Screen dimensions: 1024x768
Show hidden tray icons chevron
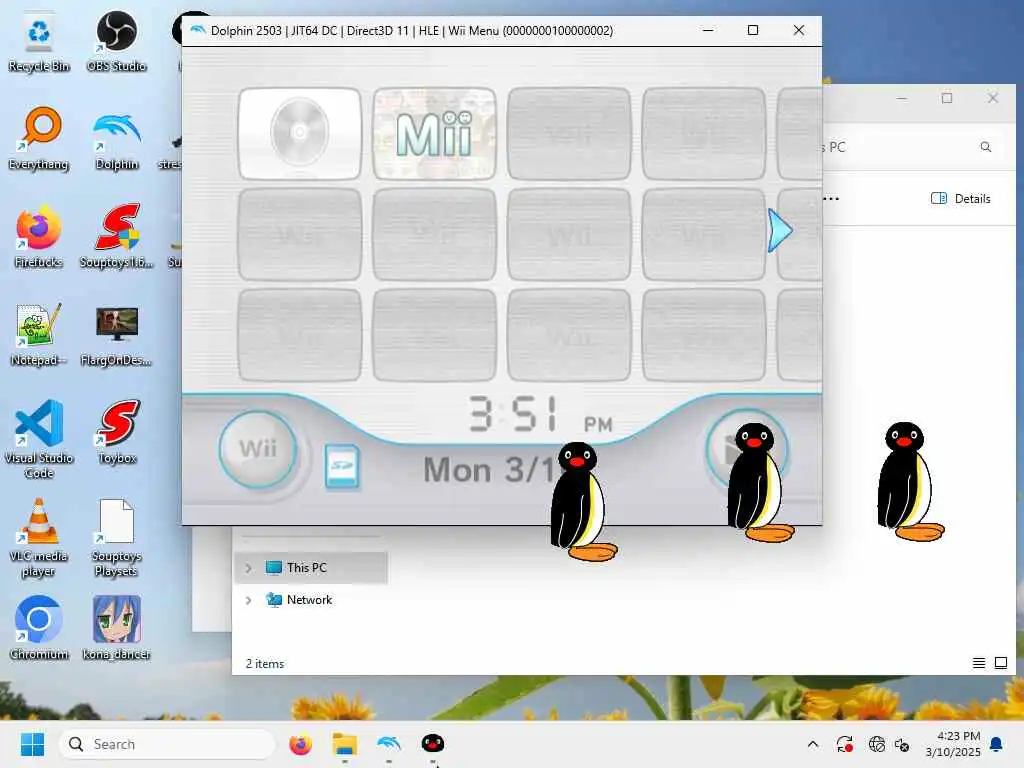[x=813, y=744]
